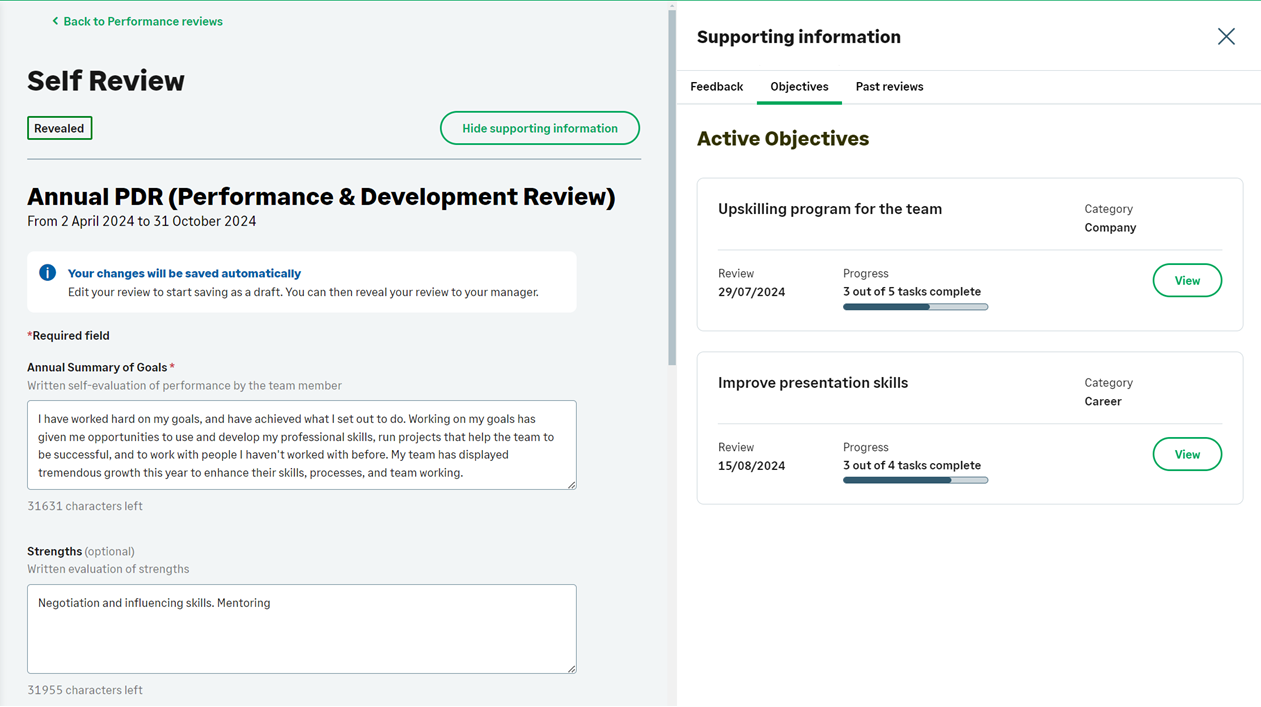Click scrollbar up arrow at top
Viewport: 1261px width, 707px height.
[x=672, y=6]
